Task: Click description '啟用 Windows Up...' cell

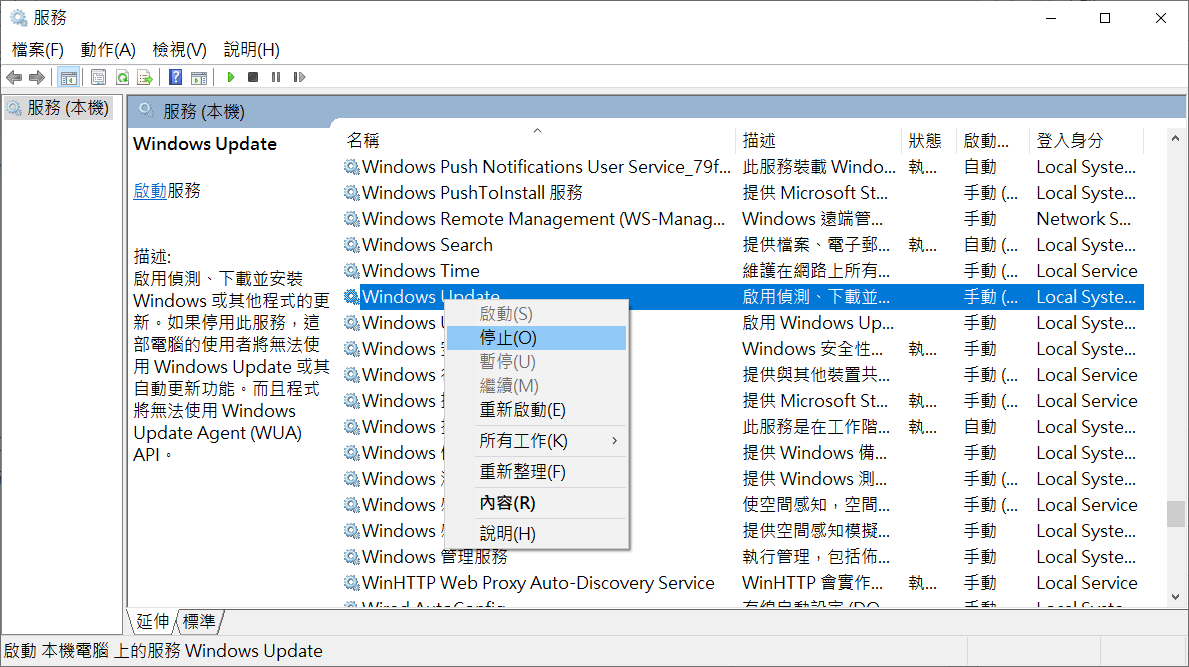Action: [818, 323]
